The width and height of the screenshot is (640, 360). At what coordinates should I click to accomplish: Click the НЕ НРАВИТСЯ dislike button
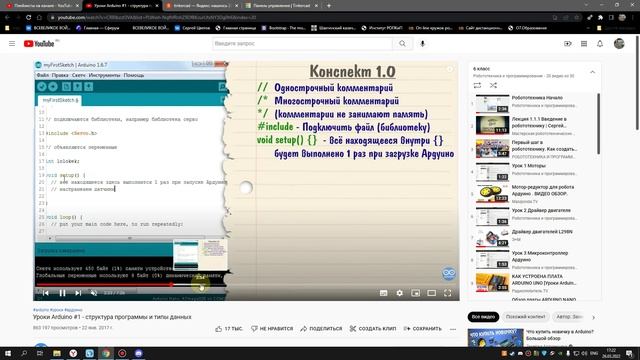click(272, 329)
